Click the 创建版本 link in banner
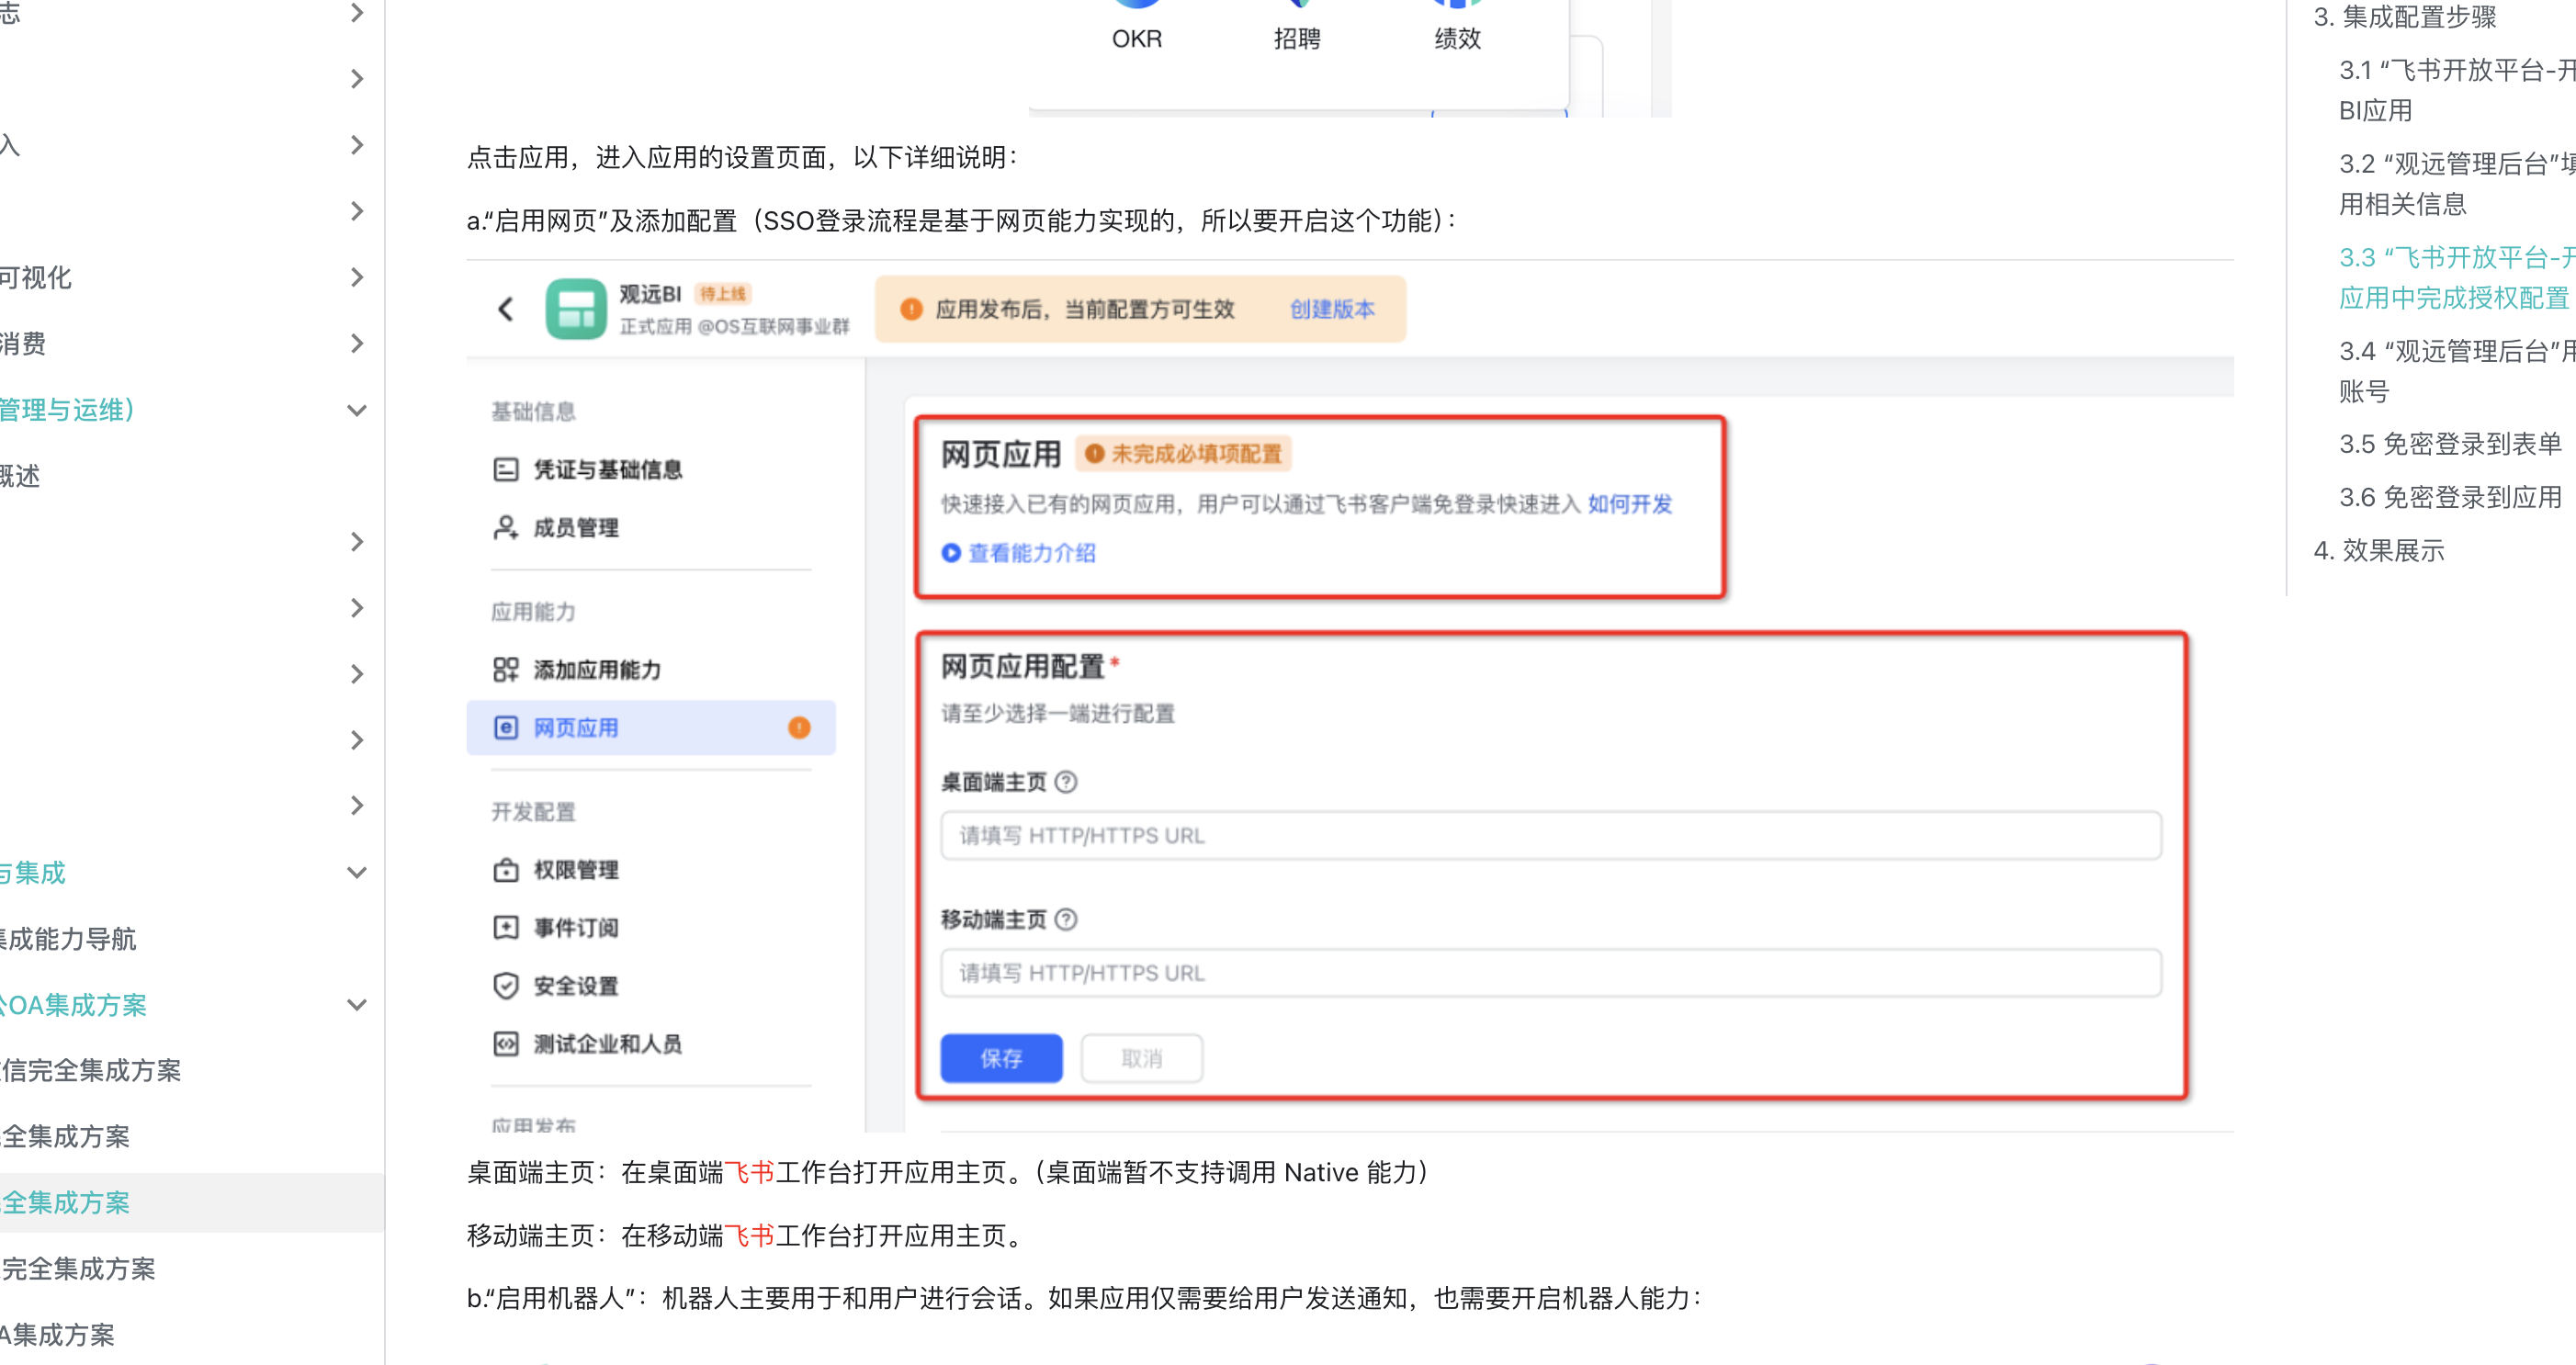Image resolution: width=2576 pixels, height=1365 pixels. (1332, 309)
